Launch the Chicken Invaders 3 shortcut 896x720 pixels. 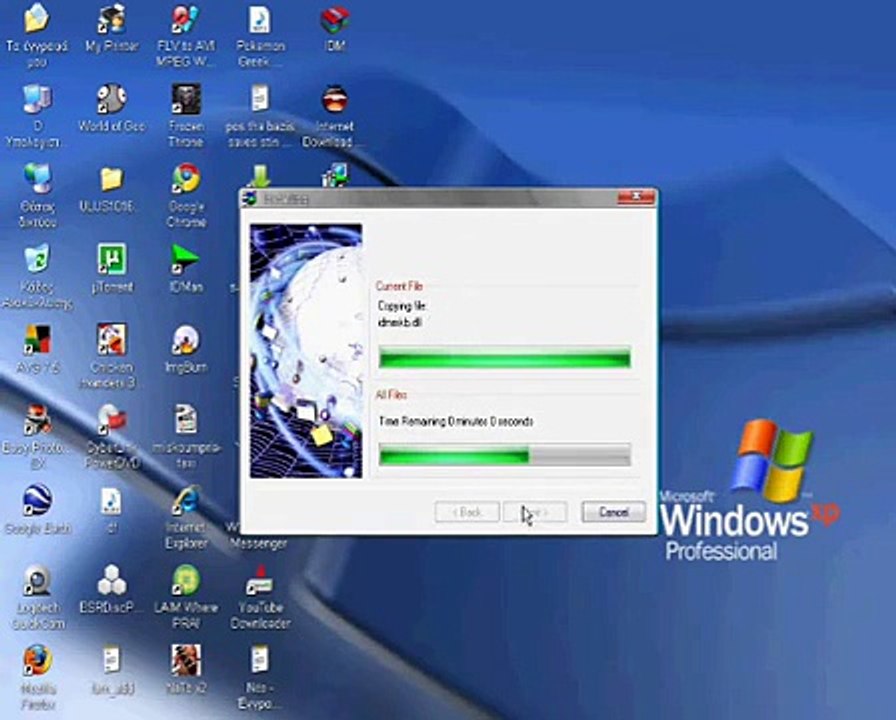[111, 339]
